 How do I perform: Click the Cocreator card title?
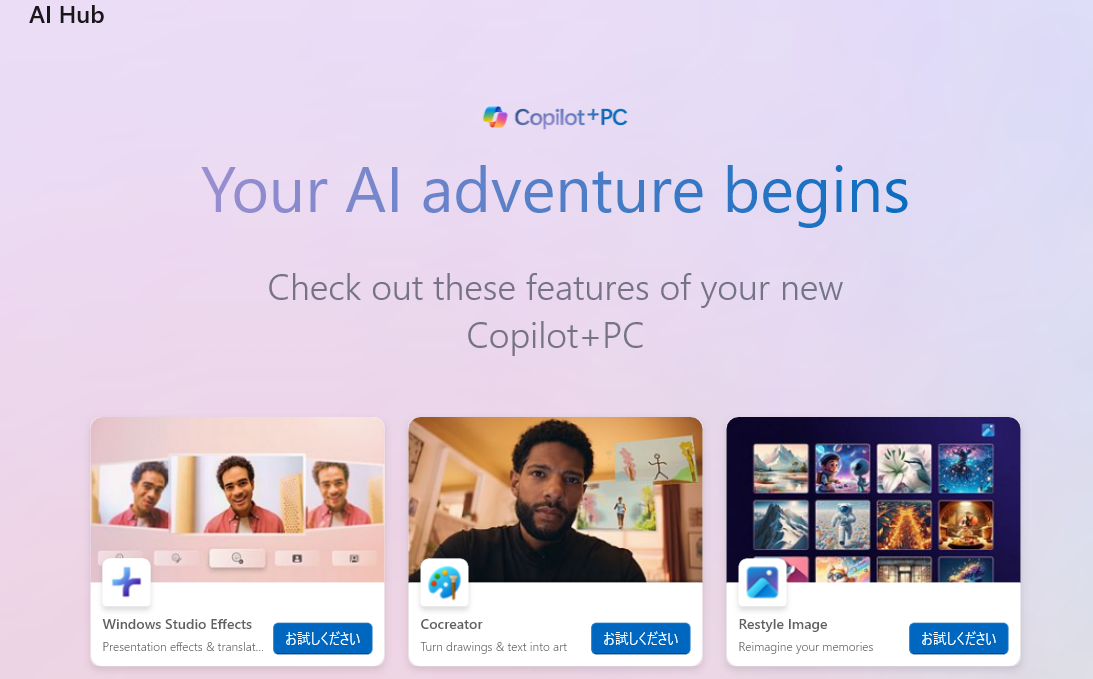pos(451,625)
